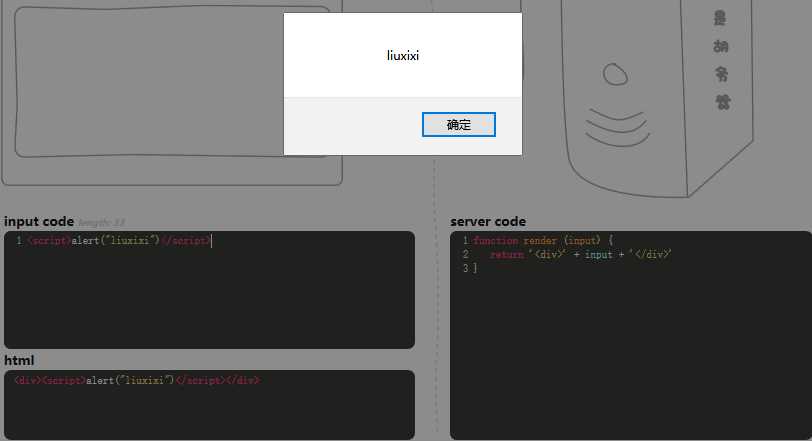Select the html output line with div script
The width and height of the screenshot is (812, 441).
(137, 380)
